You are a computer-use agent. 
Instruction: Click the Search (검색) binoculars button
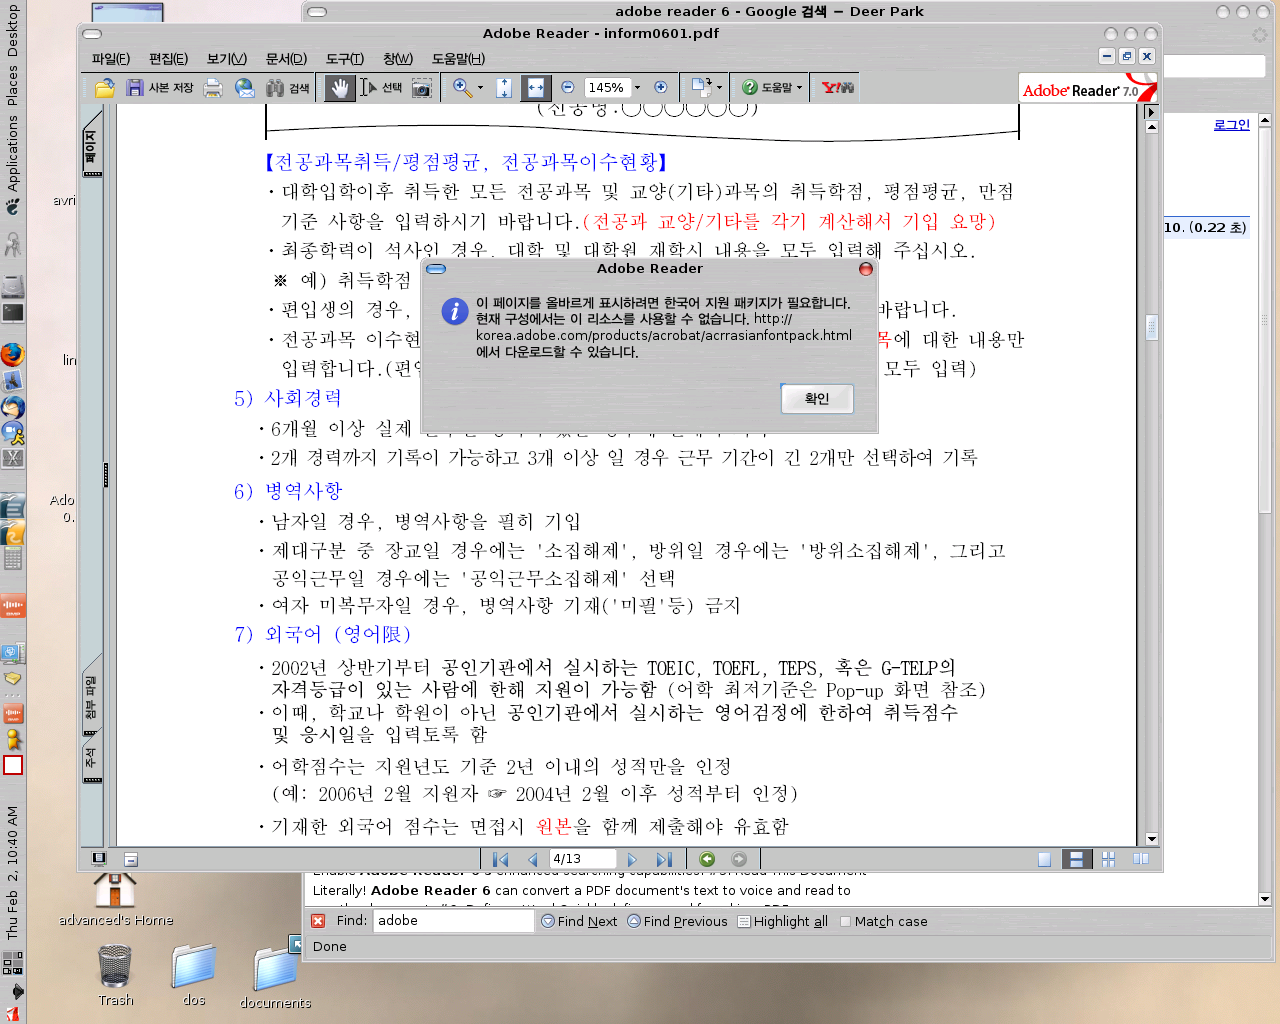(288, 88)
